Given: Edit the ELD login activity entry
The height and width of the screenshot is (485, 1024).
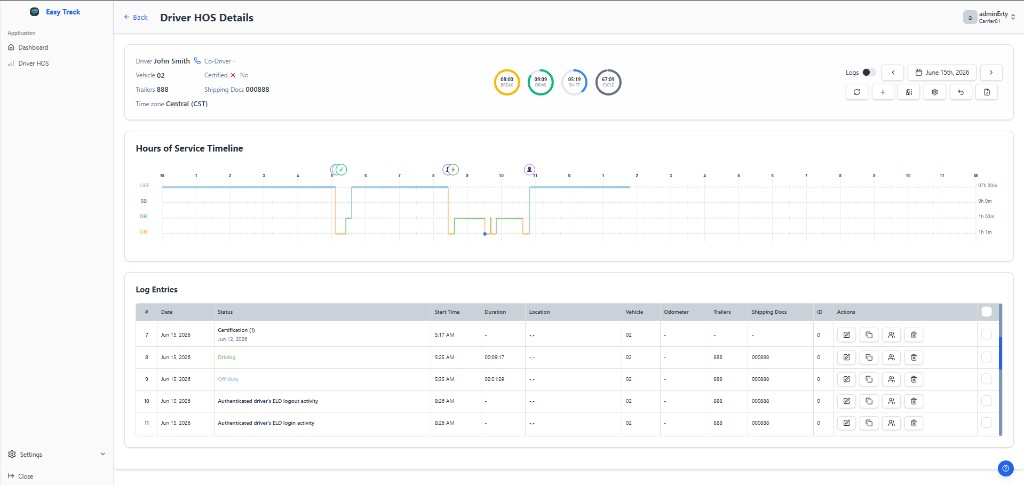Looking at the screenshot, I should pyautogui.click(x=847, y=423).
